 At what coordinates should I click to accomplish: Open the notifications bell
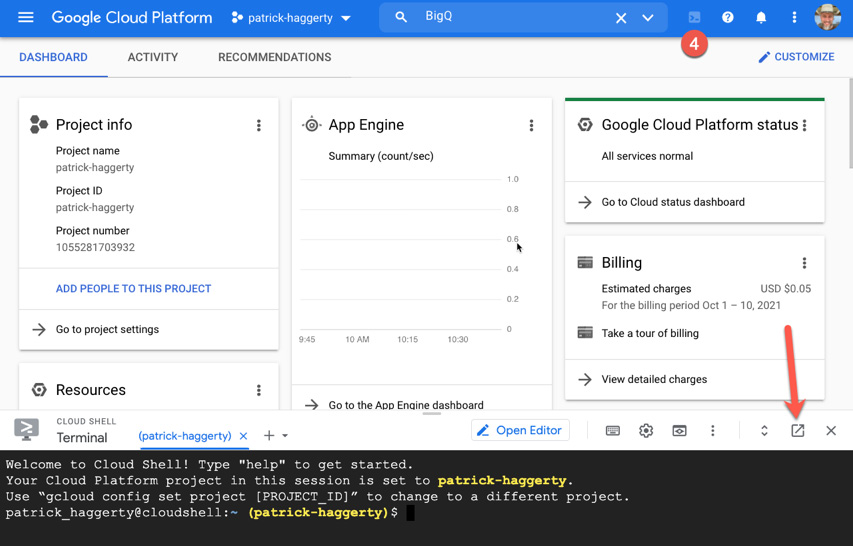pyautogui.click(x=761, y=17)
